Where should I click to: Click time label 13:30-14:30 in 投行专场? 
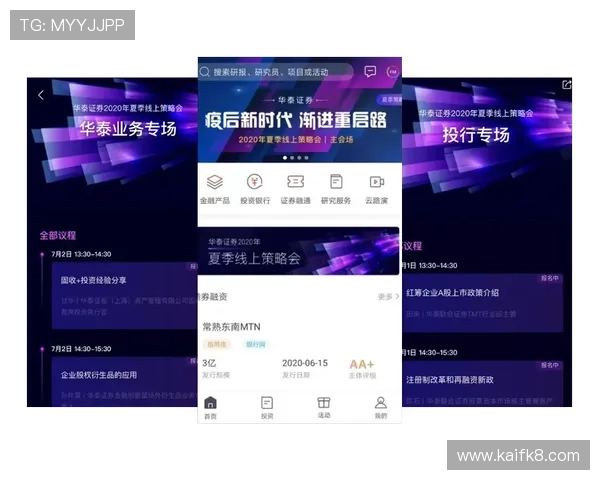(438, 266)
